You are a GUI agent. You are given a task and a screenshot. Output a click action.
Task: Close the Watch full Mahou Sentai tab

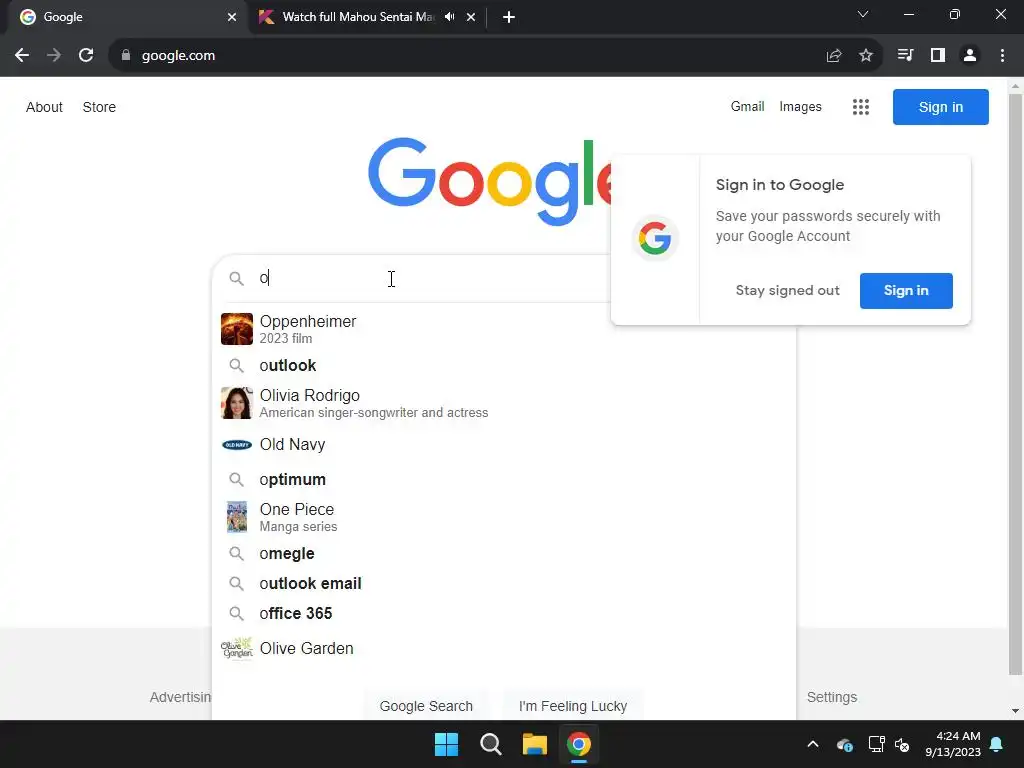[x=471, y=17]
